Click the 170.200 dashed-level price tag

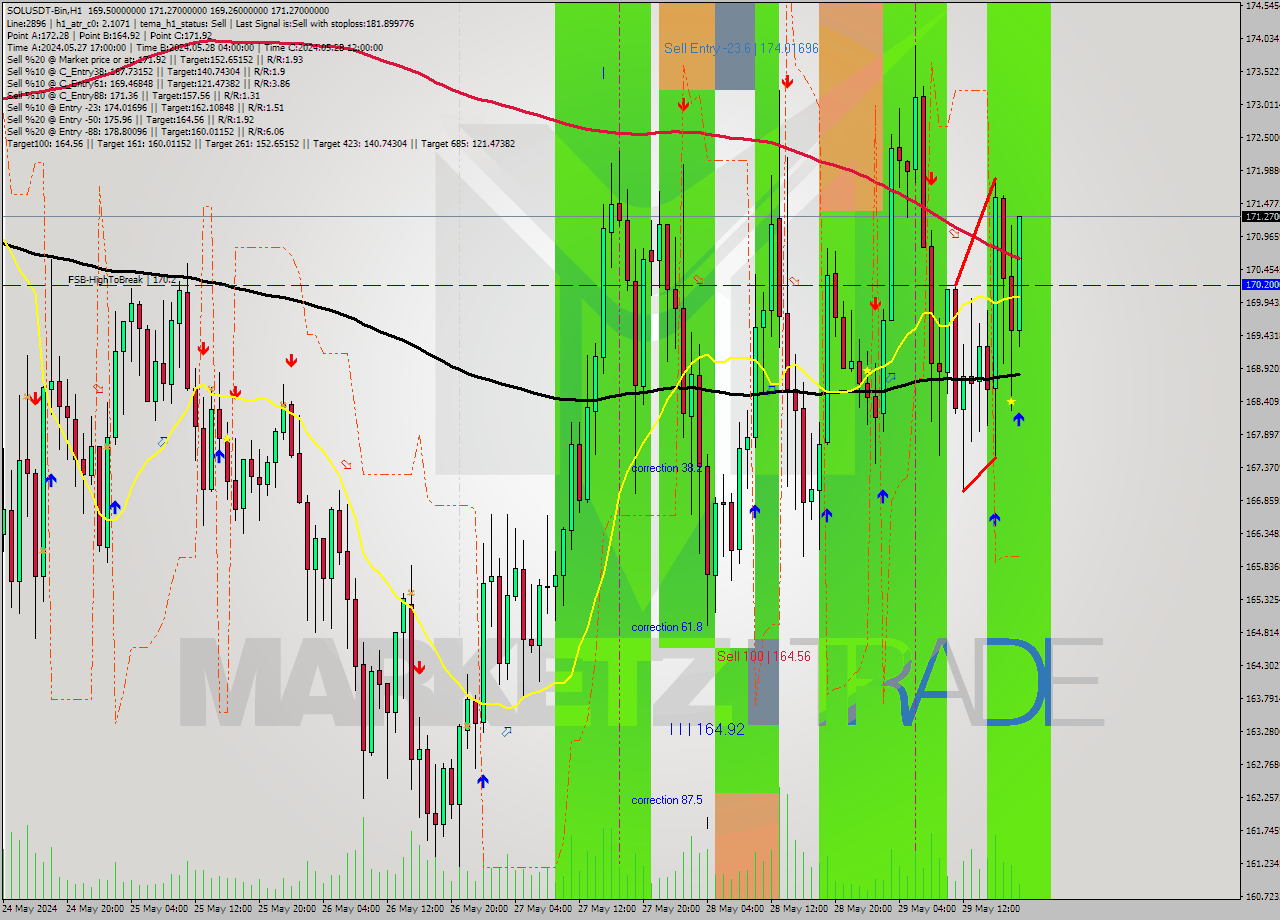tap(1260, 285)
